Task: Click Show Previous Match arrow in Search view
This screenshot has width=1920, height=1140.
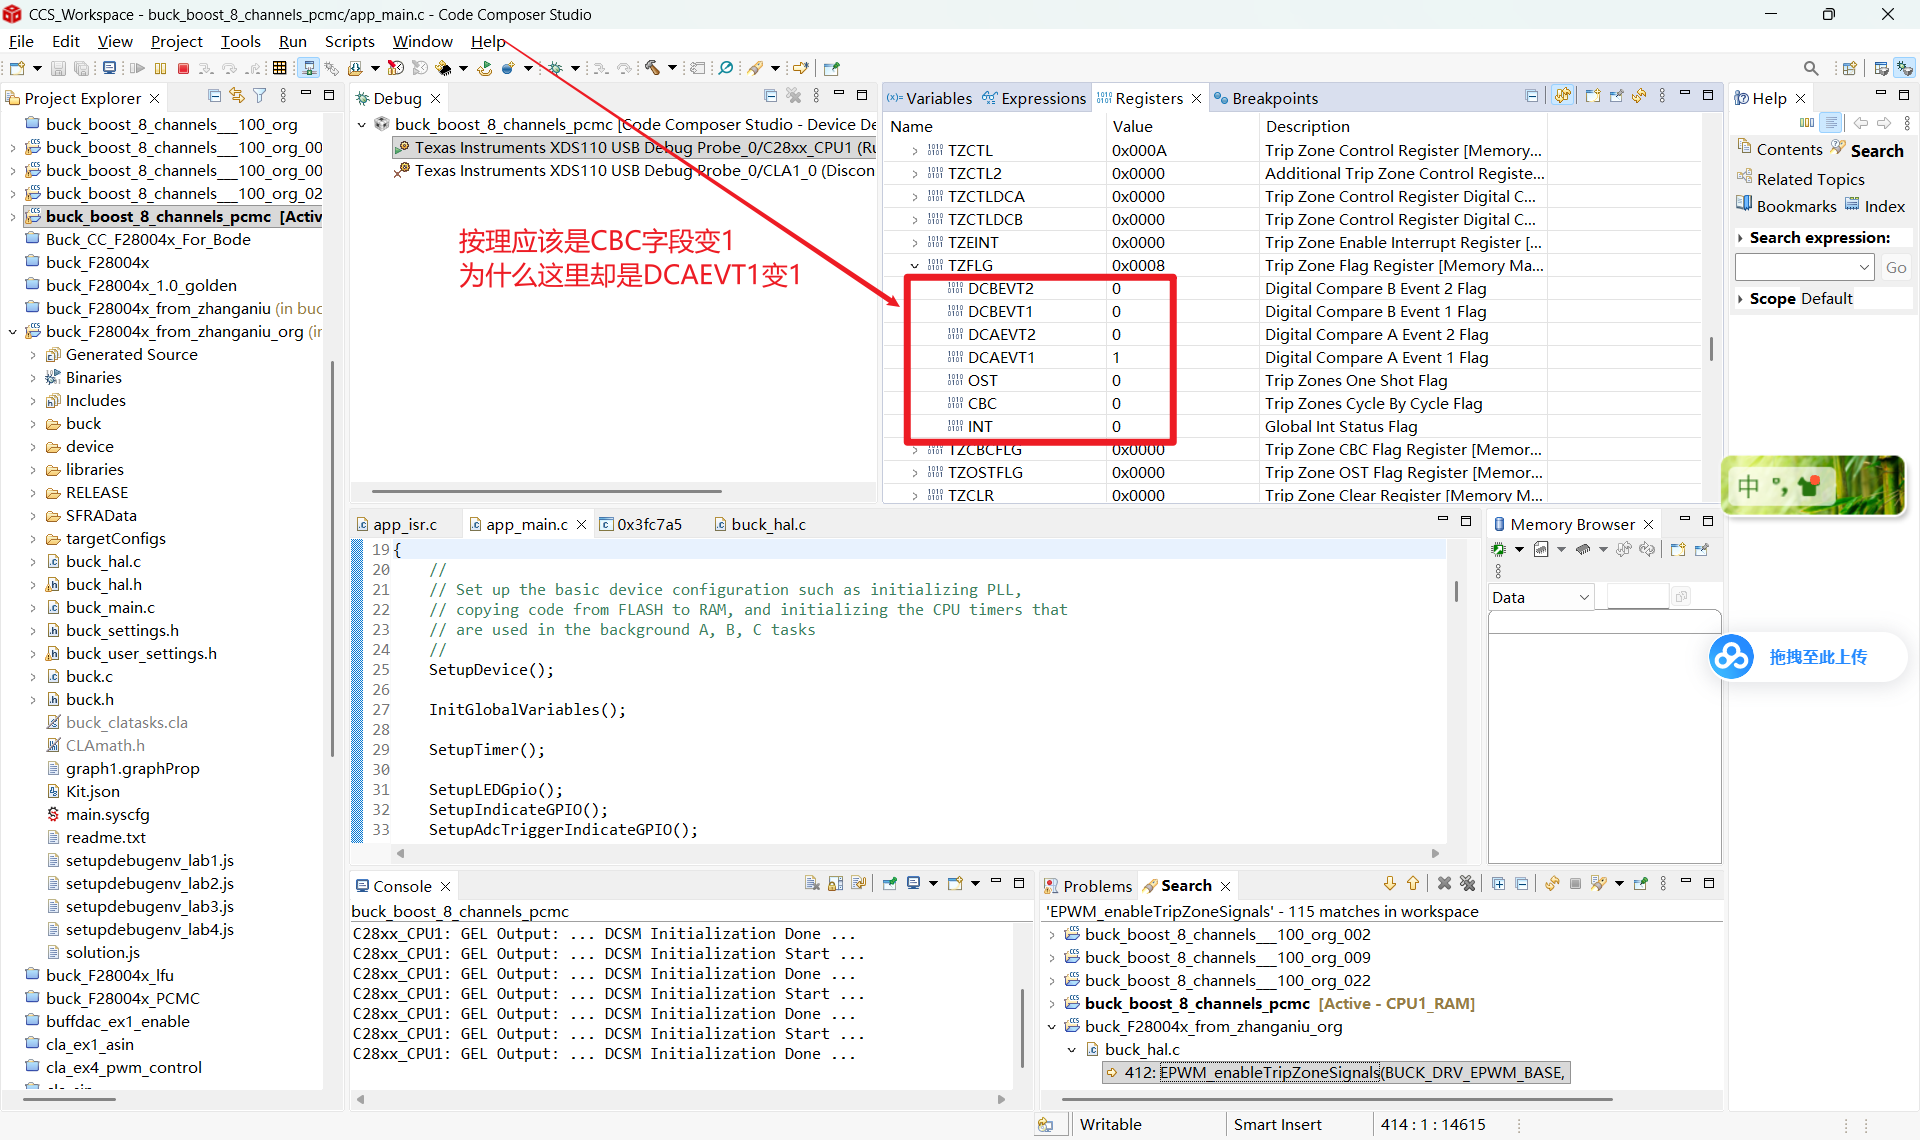Action: click(1413, 883)
